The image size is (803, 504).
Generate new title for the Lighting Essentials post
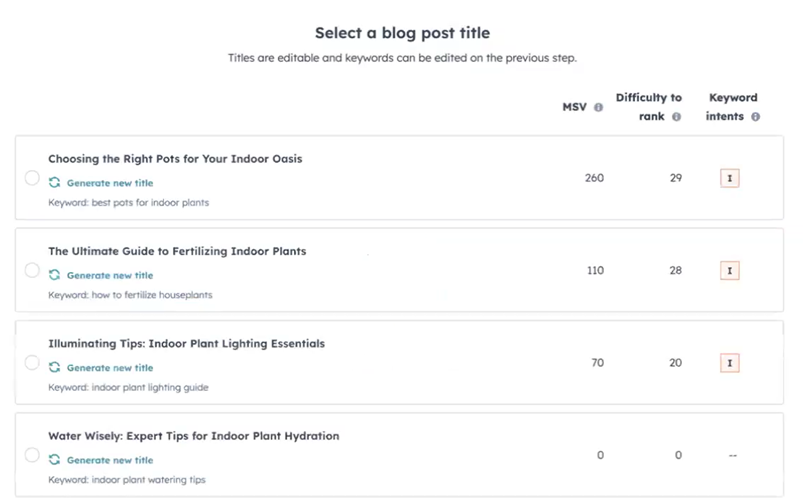click(109, 368)
